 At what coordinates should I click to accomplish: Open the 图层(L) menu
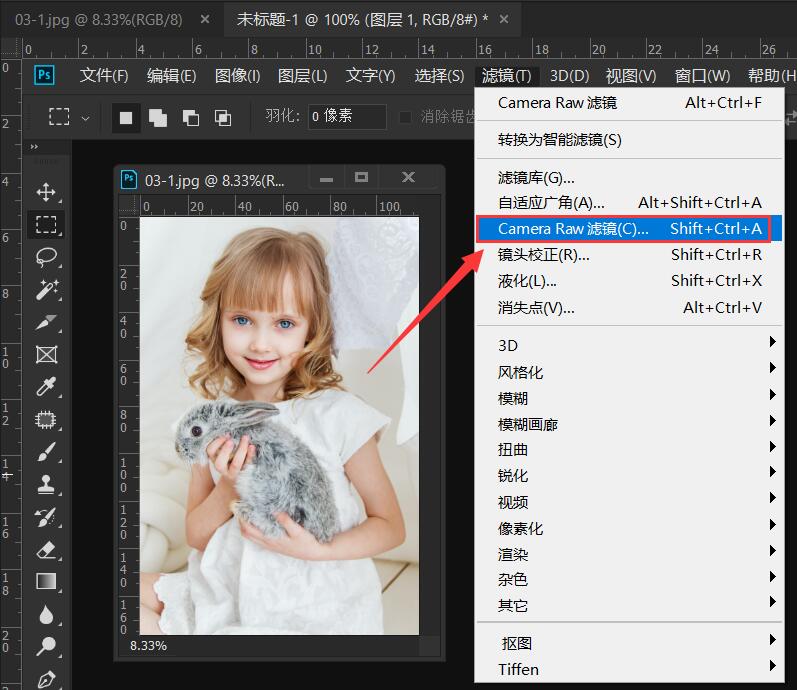[x=302, y=76]
